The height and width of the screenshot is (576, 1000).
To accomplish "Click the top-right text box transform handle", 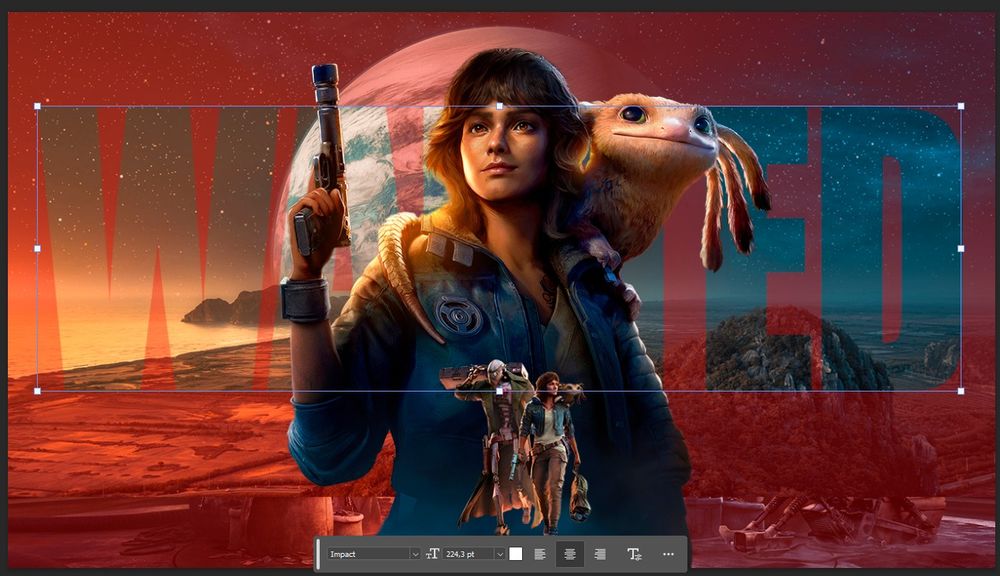I will coord(961,107).
